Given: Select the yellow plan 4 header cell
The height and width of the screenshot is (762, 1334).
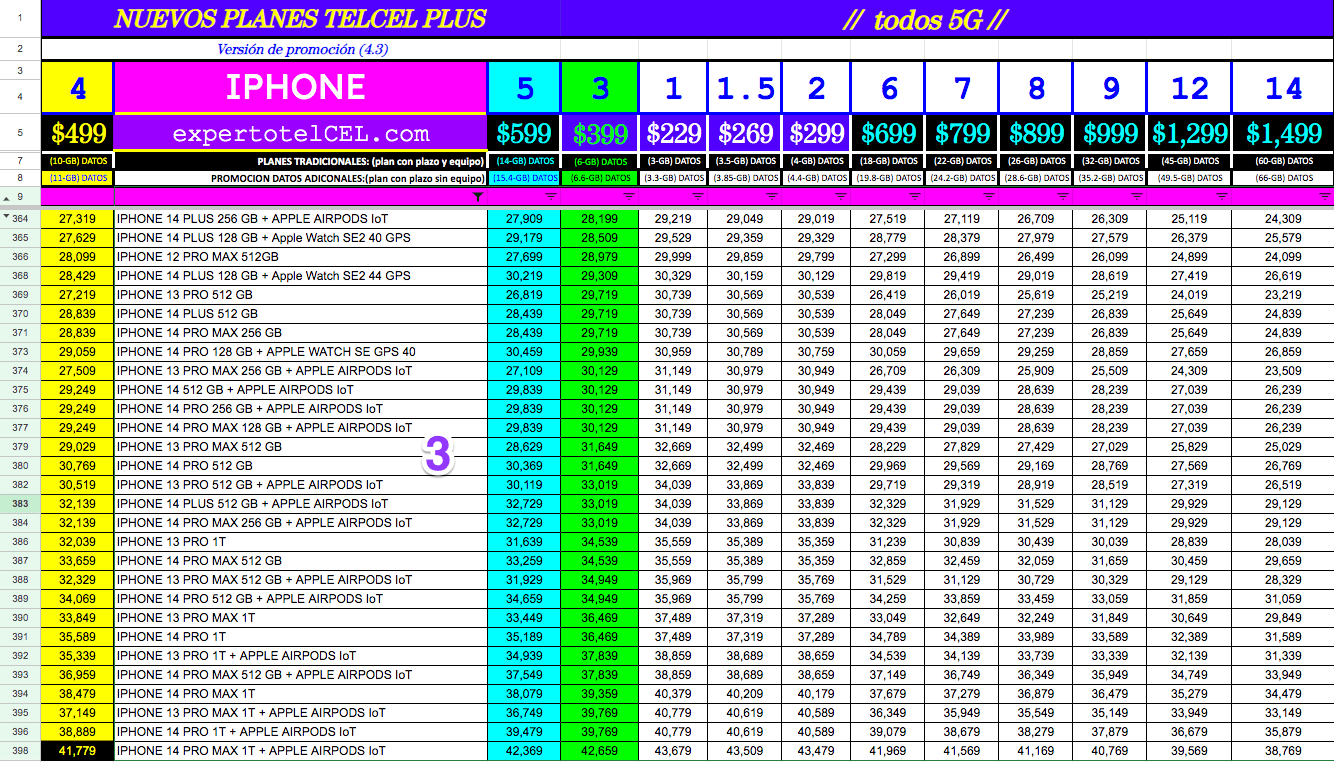Looking at the screenshot, I should (78, 87).
